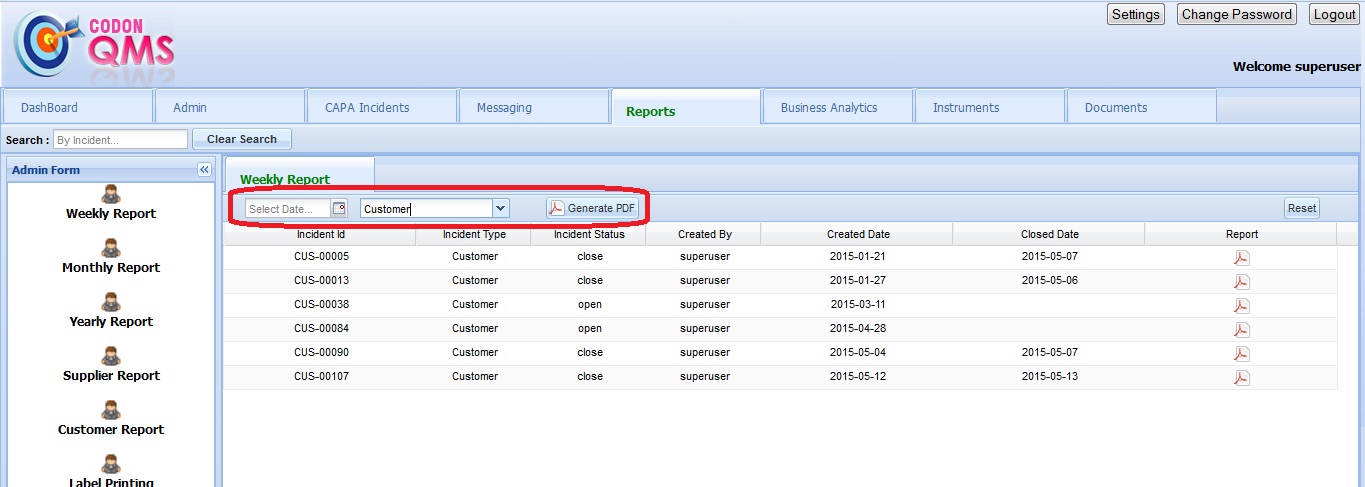Screen dimensions: 1365x487
Task: Open PDF report for incident CUS-00038
Action: [x=1241, y=305]
